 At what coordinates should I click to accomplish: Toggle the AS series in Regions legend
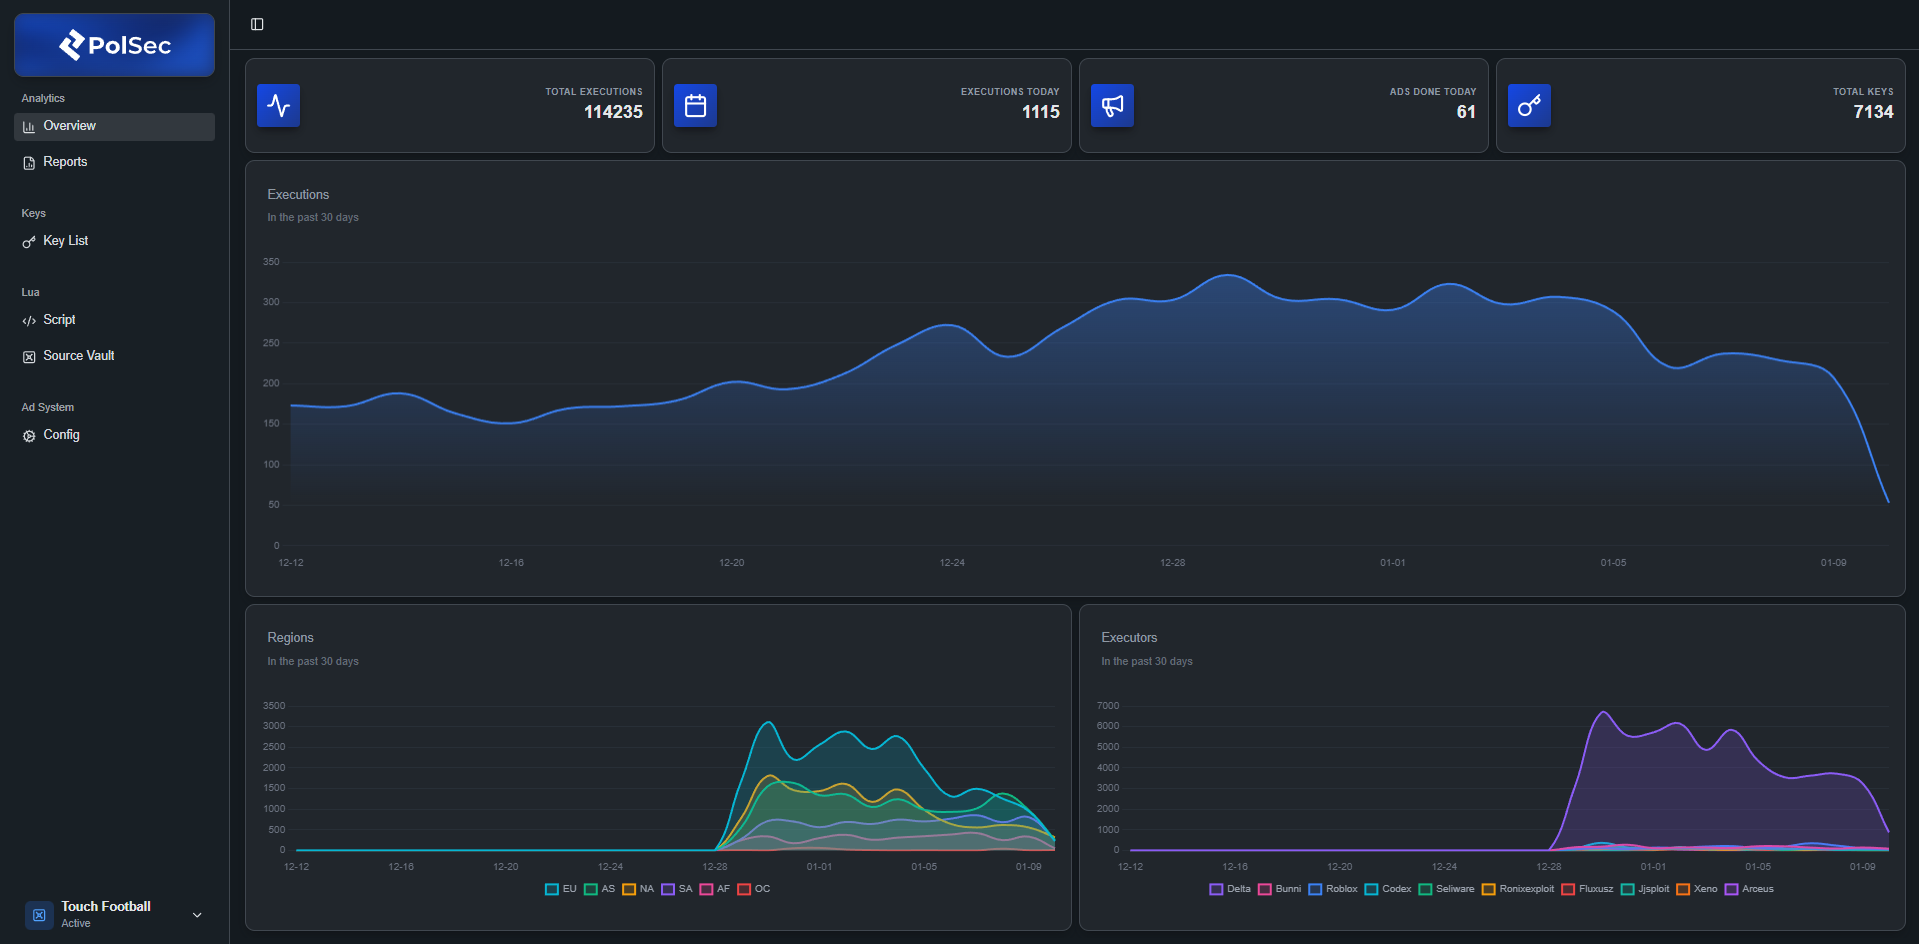tap(600, 889)
